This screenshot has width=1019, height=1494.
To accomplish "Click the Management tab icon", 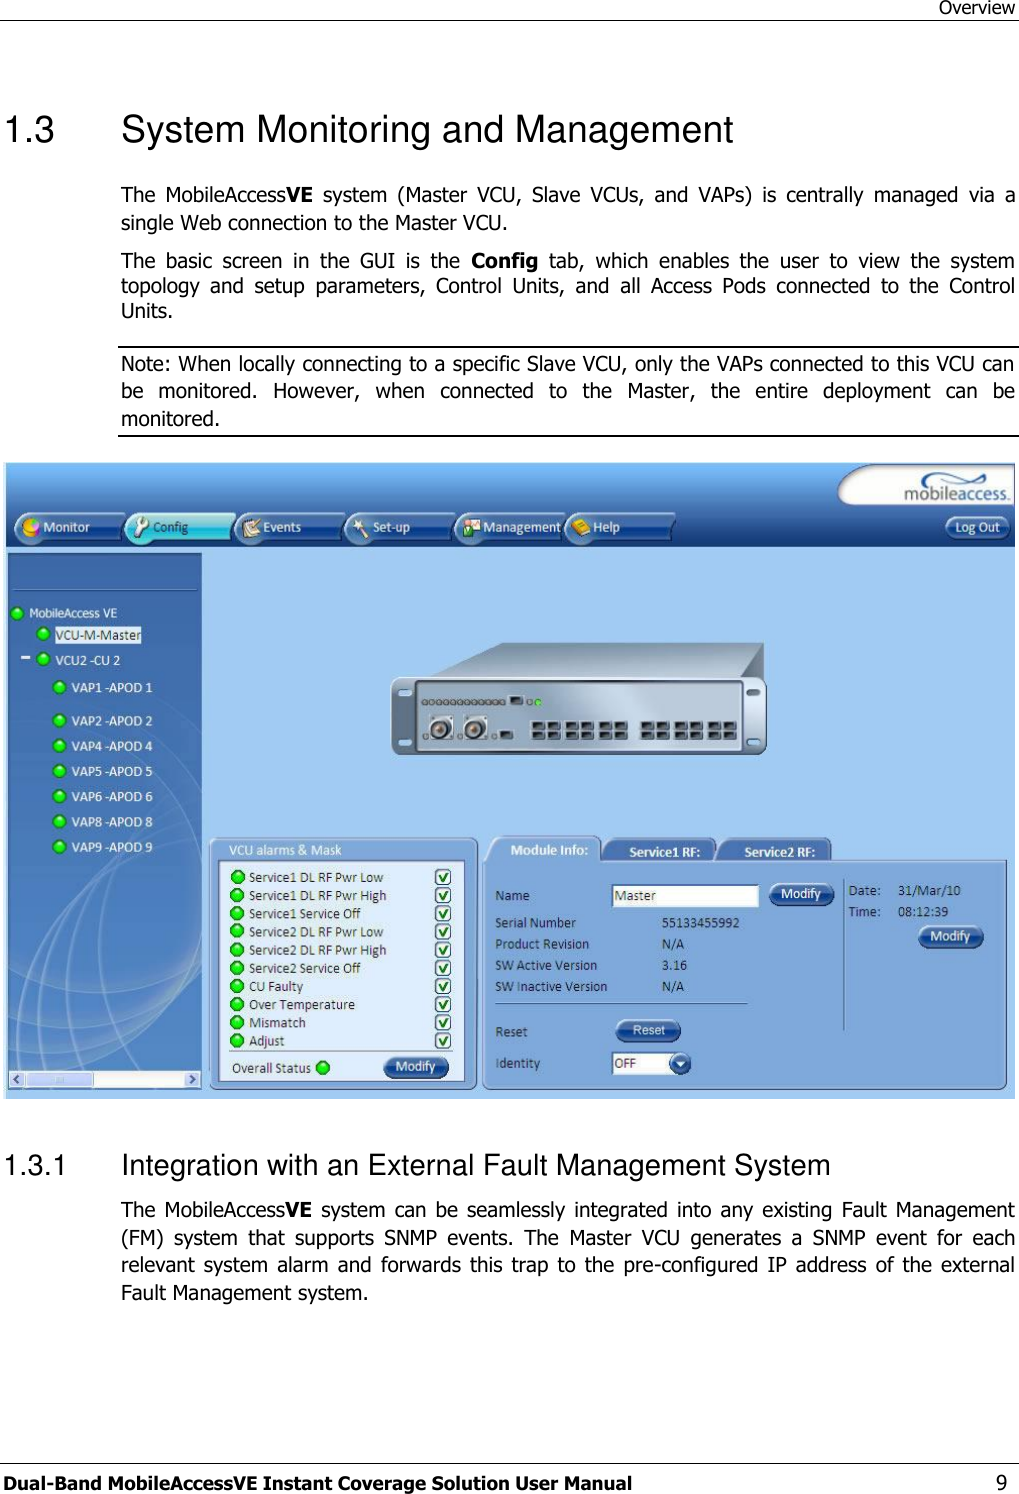I will (471, 527).
